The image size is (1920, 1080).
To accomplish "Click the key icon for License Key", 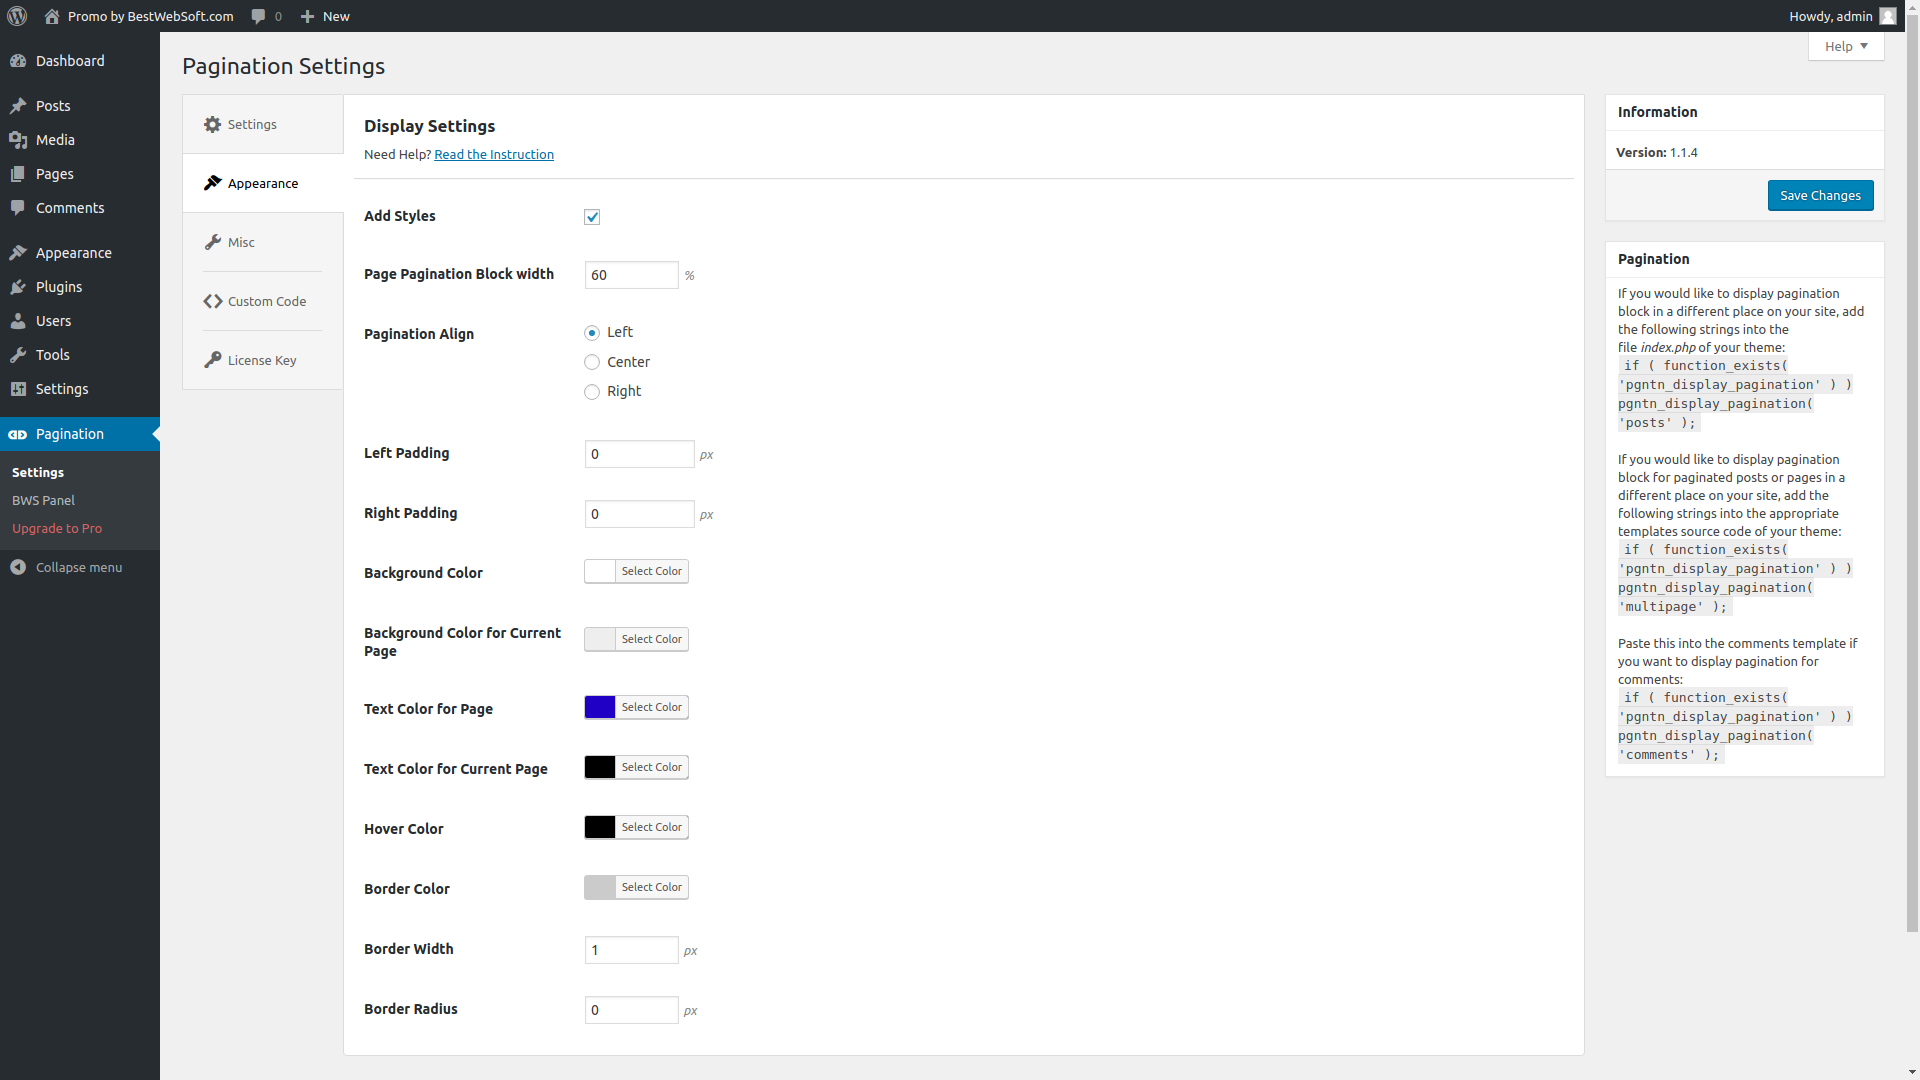I will coord(212,360).
